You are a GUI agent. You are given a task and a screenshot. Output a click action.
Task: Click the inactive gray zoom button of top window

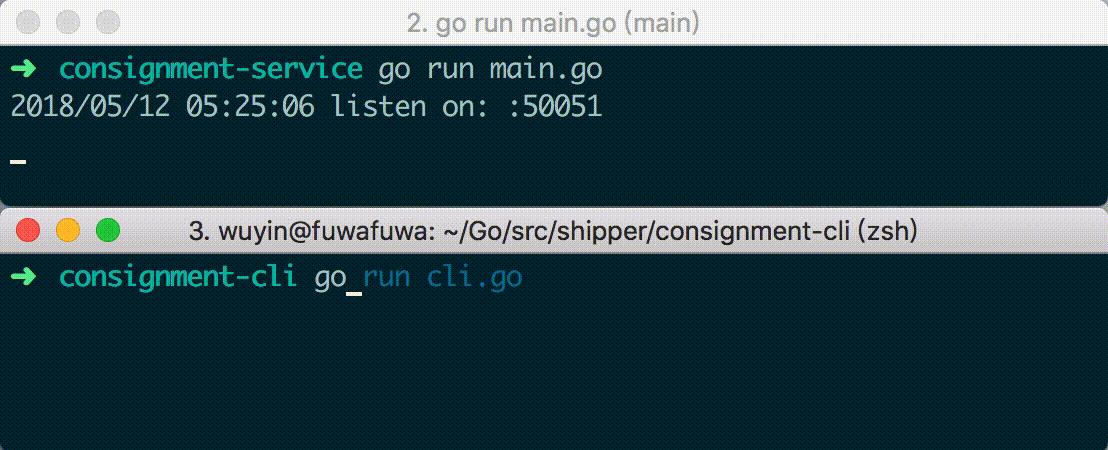click(x=107, y=22)
